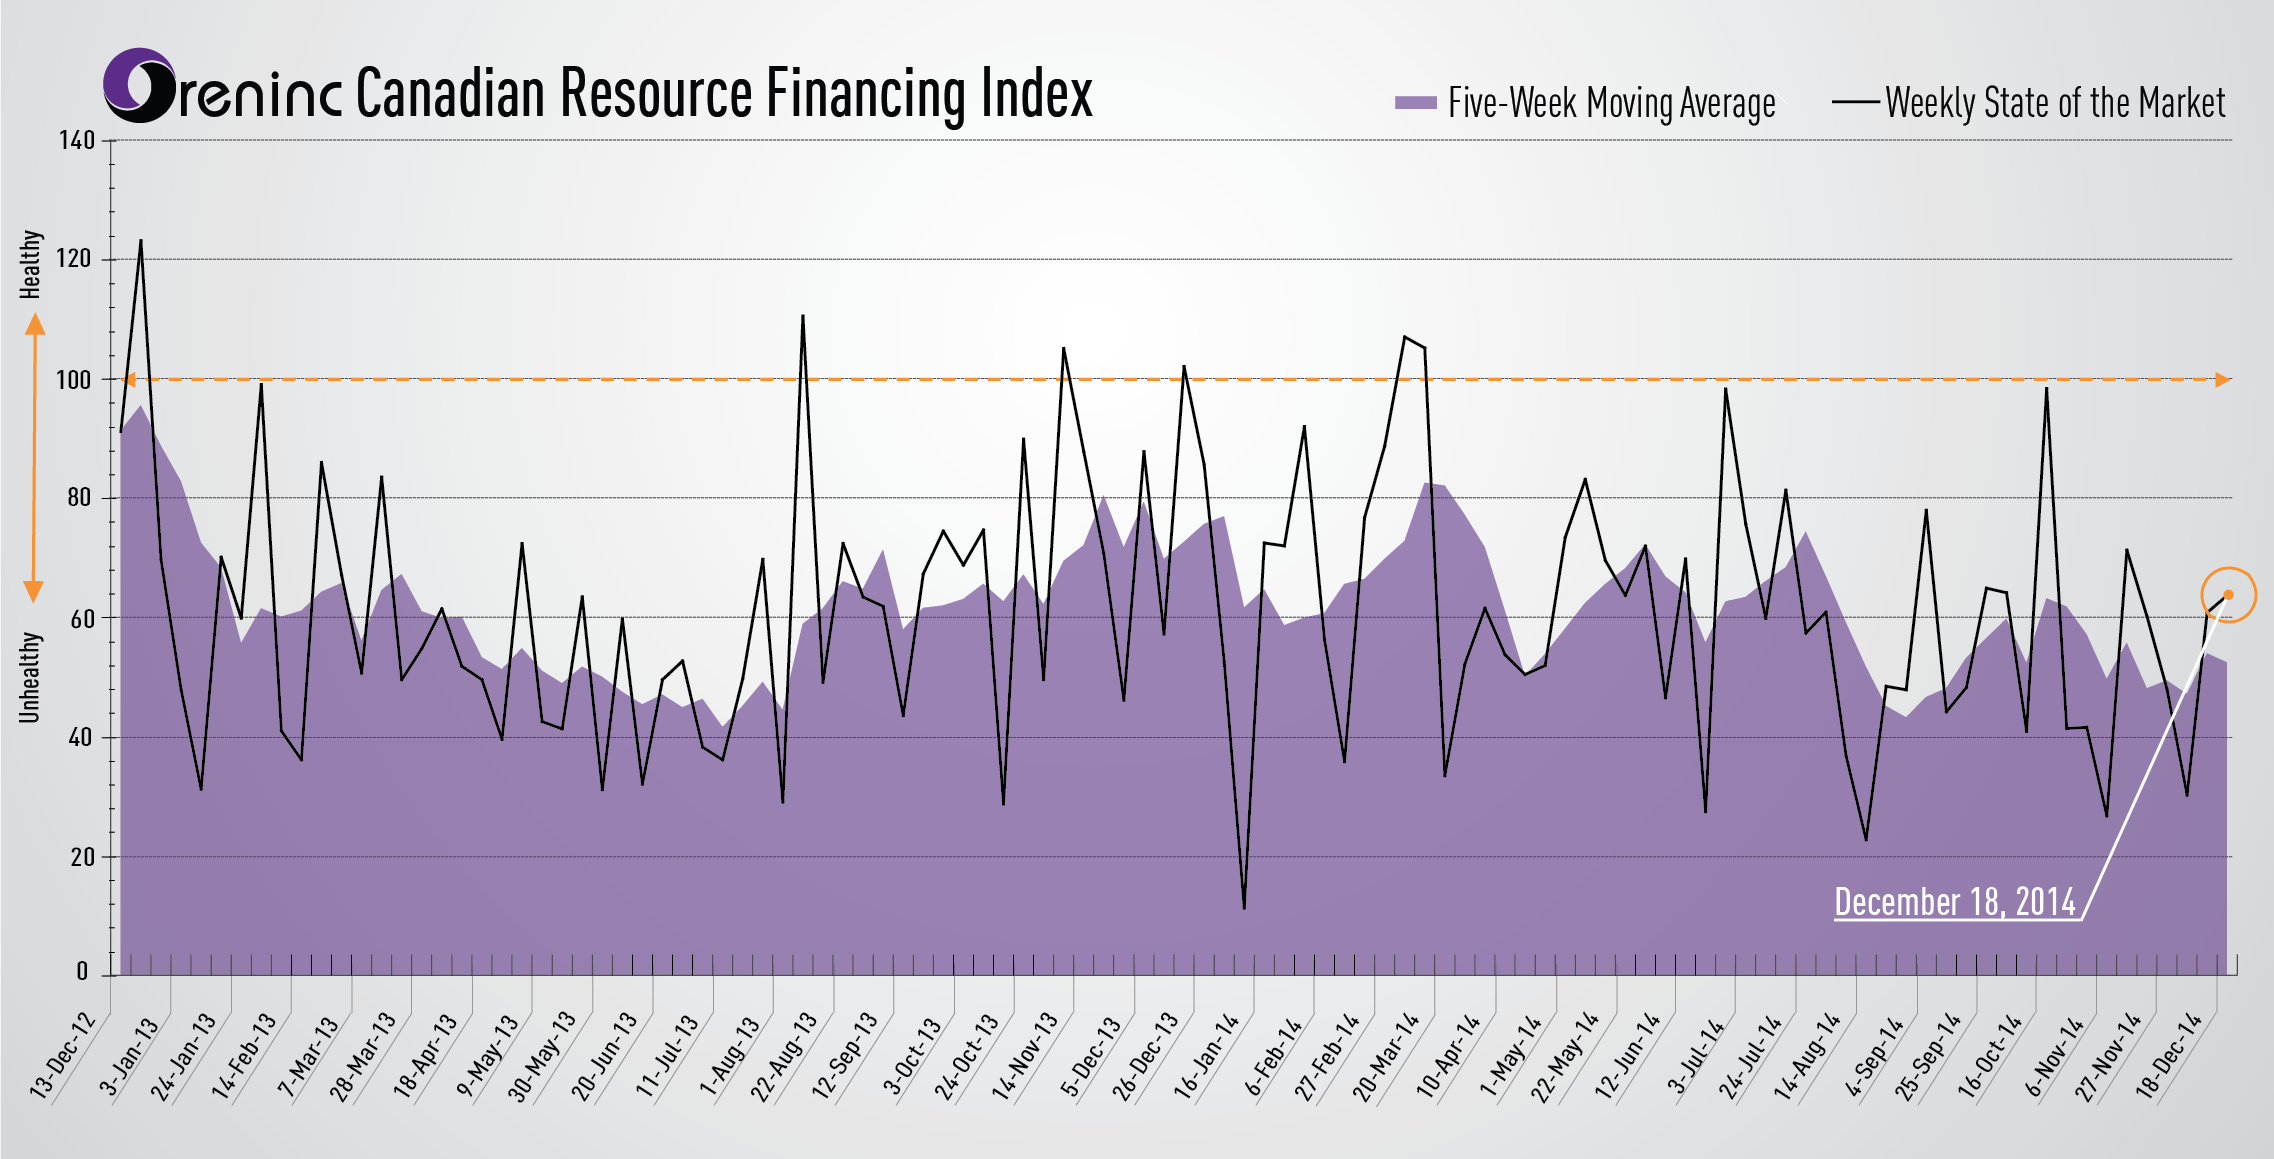Screen dimensions: 2274x1159
Task: Click the x-axis date 24-Jul-14
Action: (1750, 1056)
